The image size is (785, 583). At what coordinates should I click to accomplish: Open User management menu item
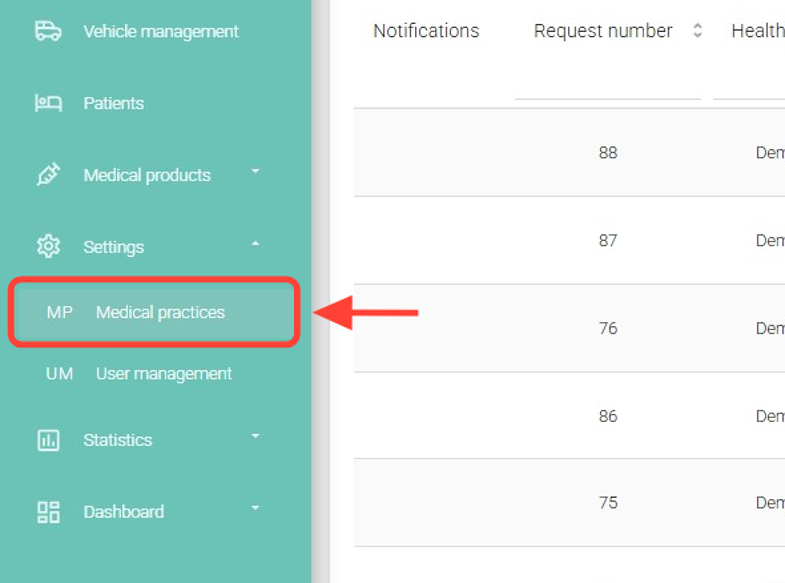[163, 374]
